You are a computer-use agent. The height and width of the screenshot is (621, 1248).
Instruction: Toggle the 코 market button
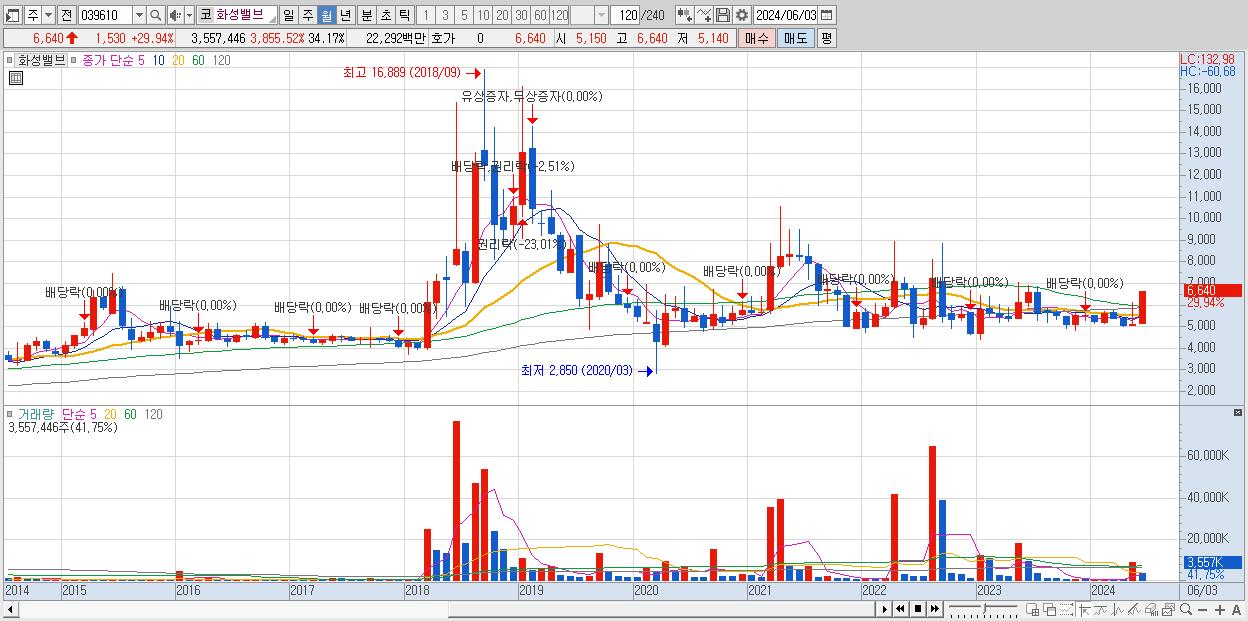205,15
